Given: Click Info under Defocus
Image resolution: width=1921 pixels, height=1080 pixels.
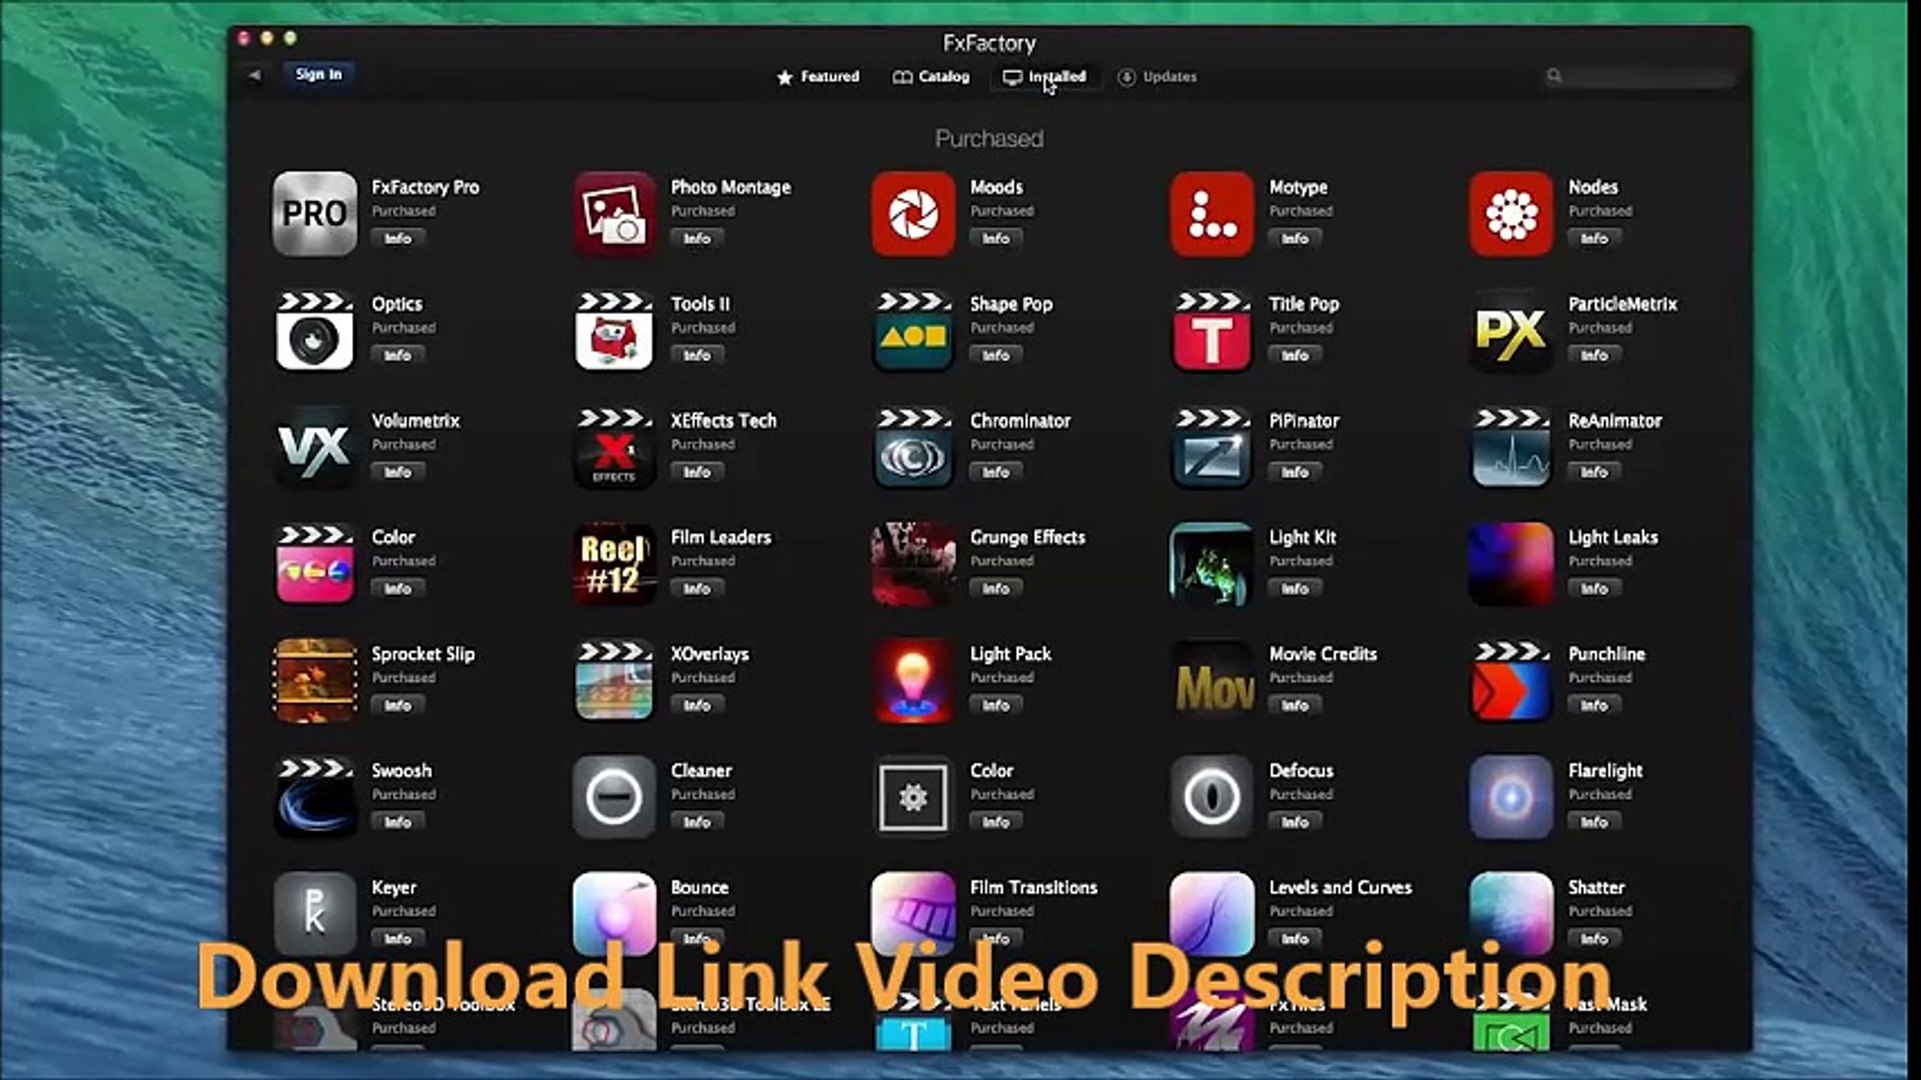Looking at the screenshot, I should tap(1295, 823).
